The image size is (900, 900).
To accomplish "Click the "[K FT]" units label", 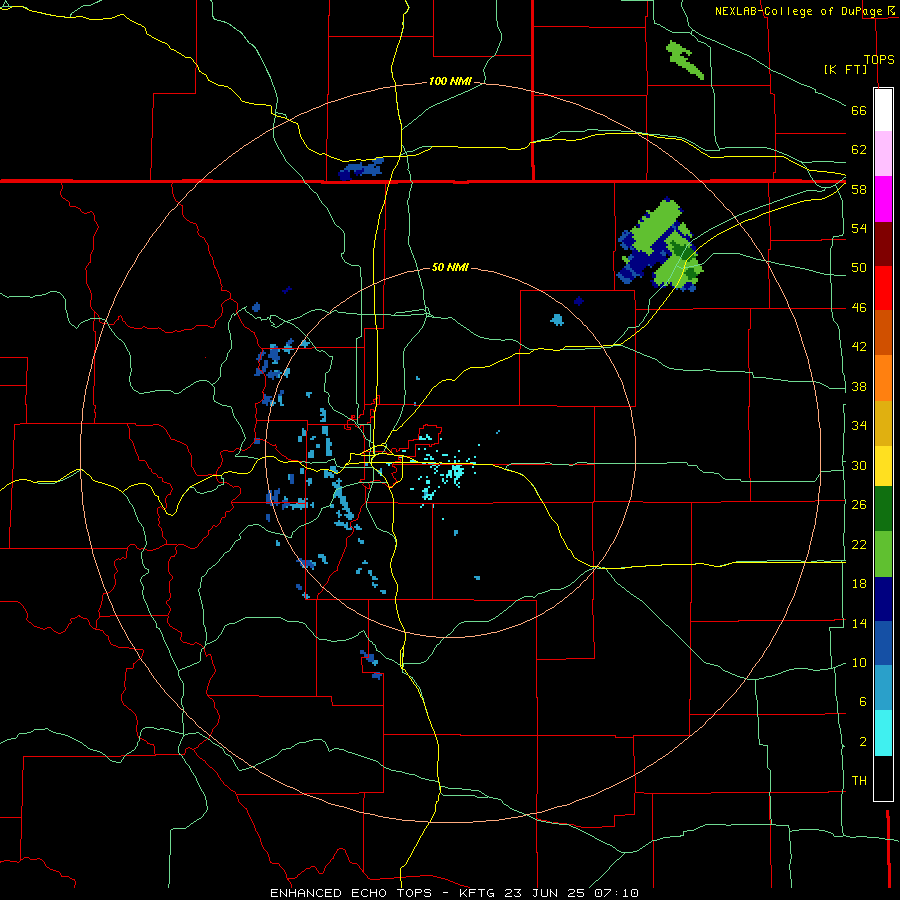I will click(x=845, y=69).
